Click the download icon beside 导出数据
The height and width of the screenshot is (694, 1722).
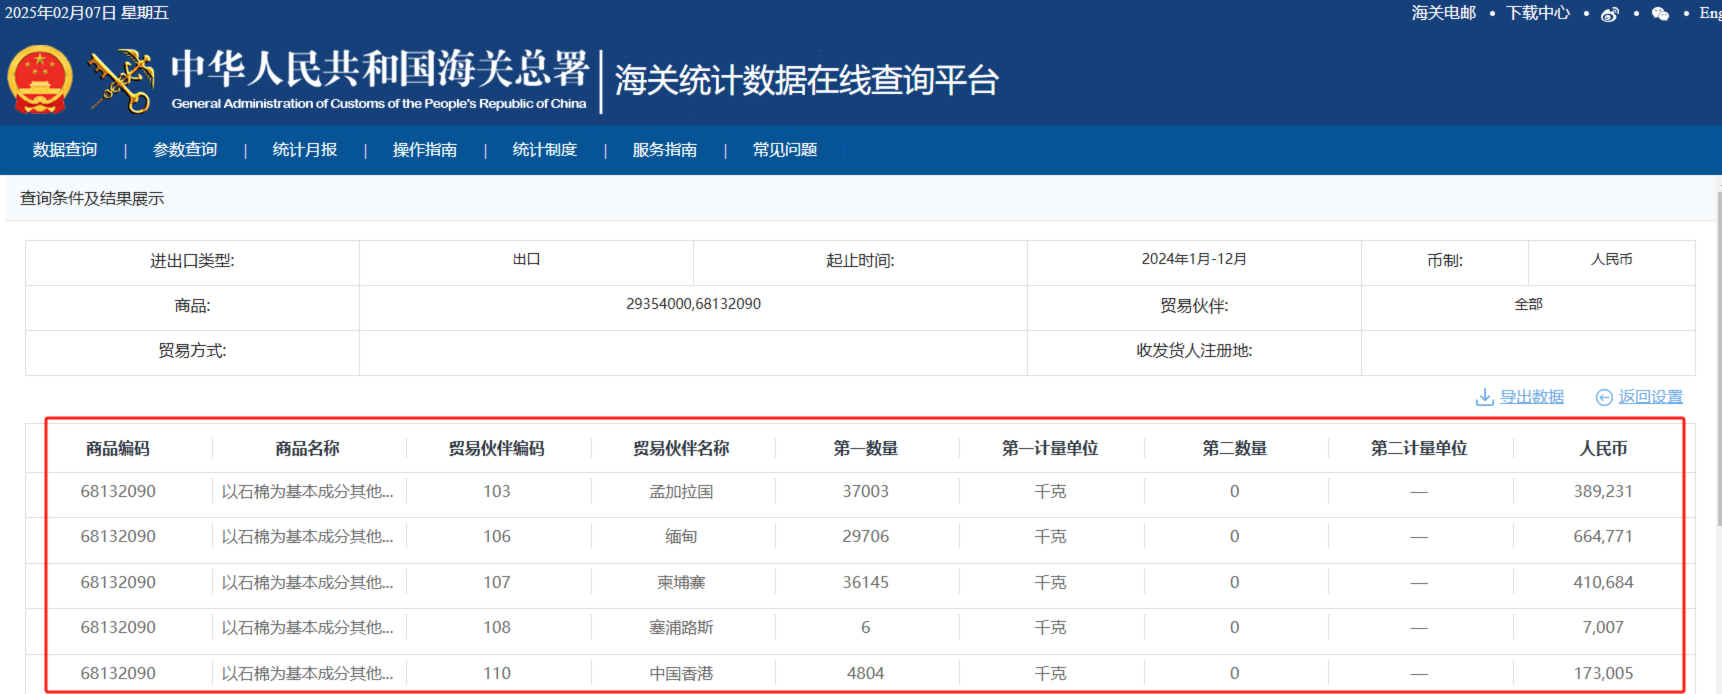pos(1484,397)
